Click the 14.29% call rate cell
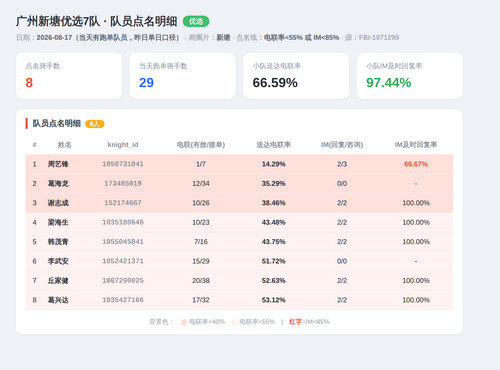Viewport: 500px width, 370px height. [273, 164]
